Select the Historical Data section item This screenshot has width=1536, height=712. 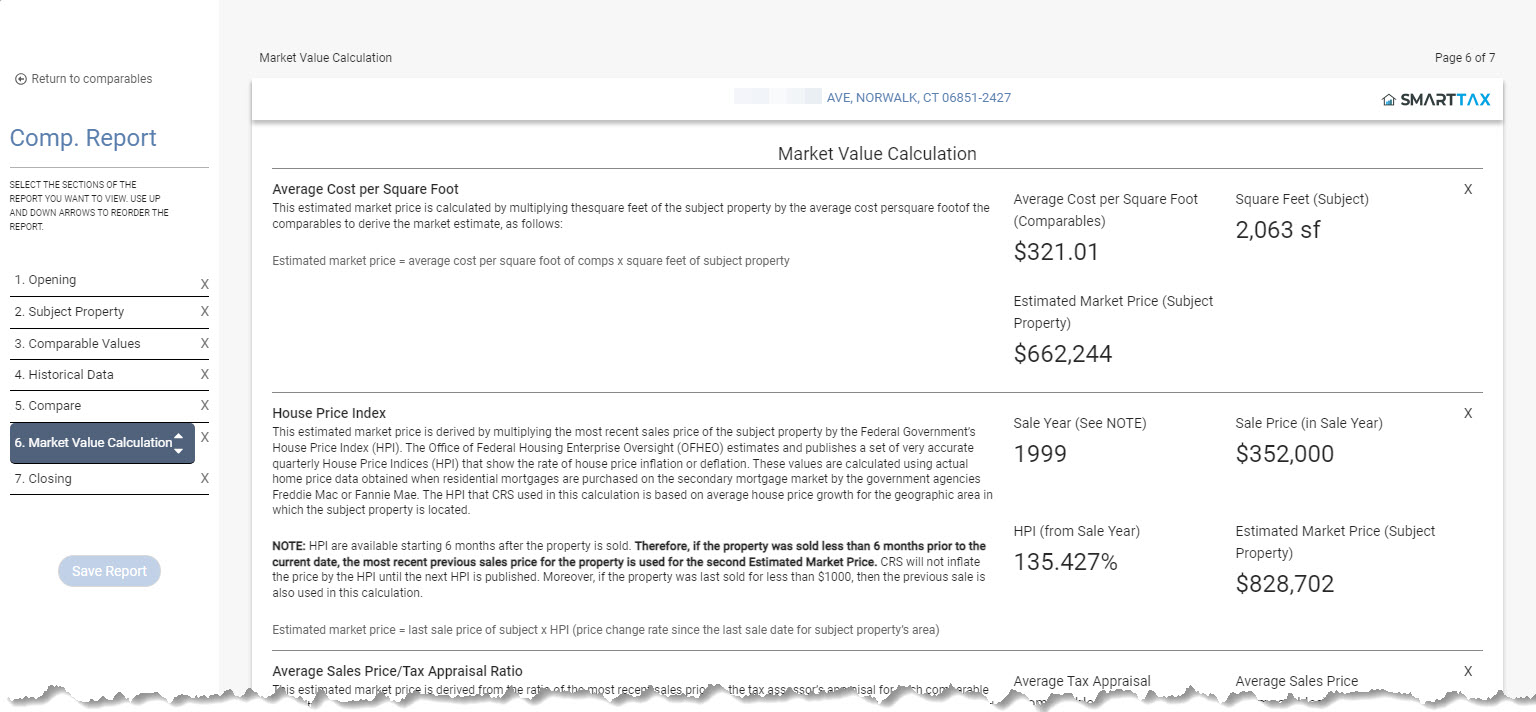[x=64, y=374]
